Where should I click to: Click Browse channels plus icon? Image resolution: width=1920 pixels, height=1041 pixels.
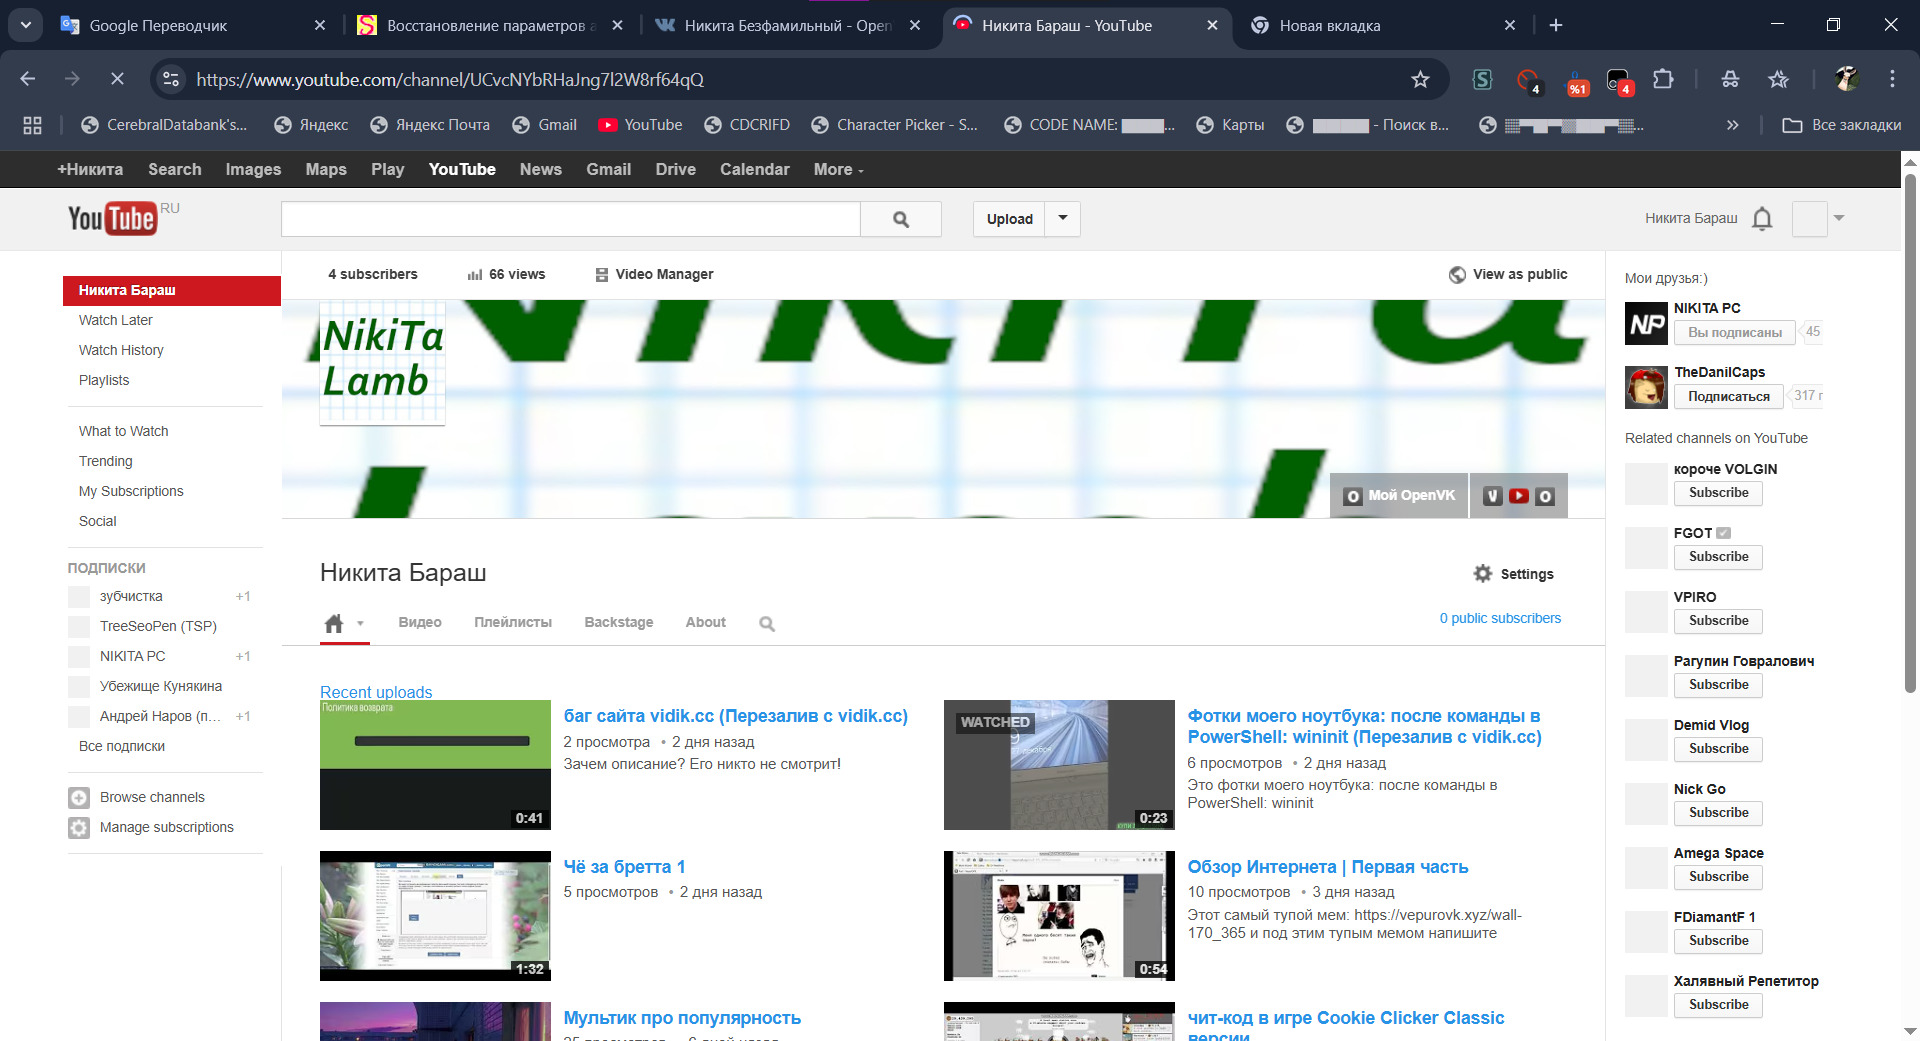click(x=79, y=798)
